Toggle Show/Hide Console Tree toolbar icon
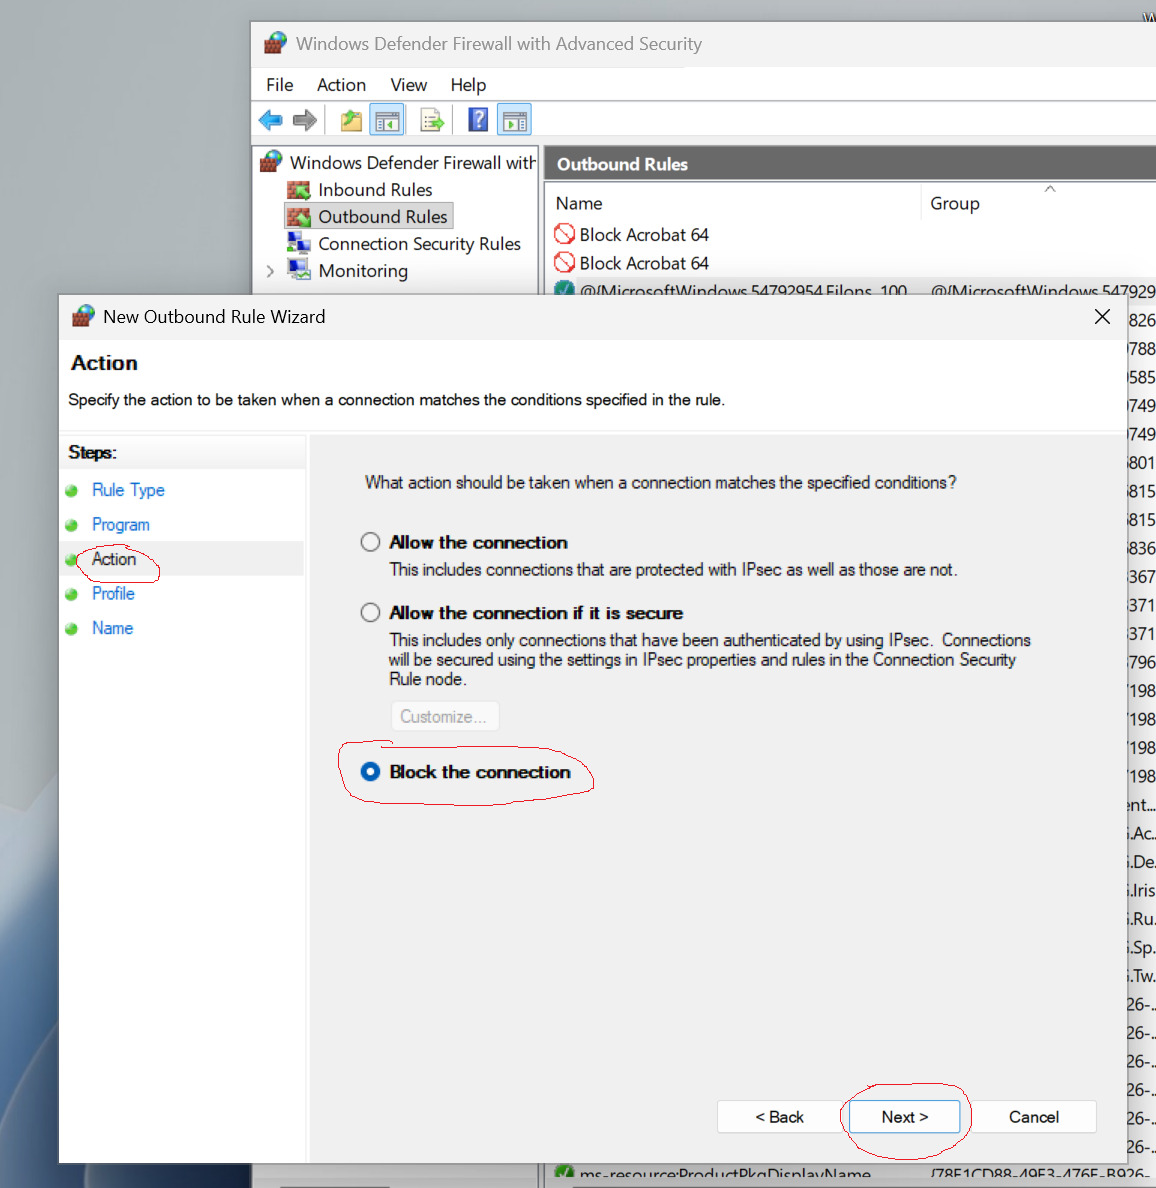Screen dimensions: 1156x1188 [387, 120]
